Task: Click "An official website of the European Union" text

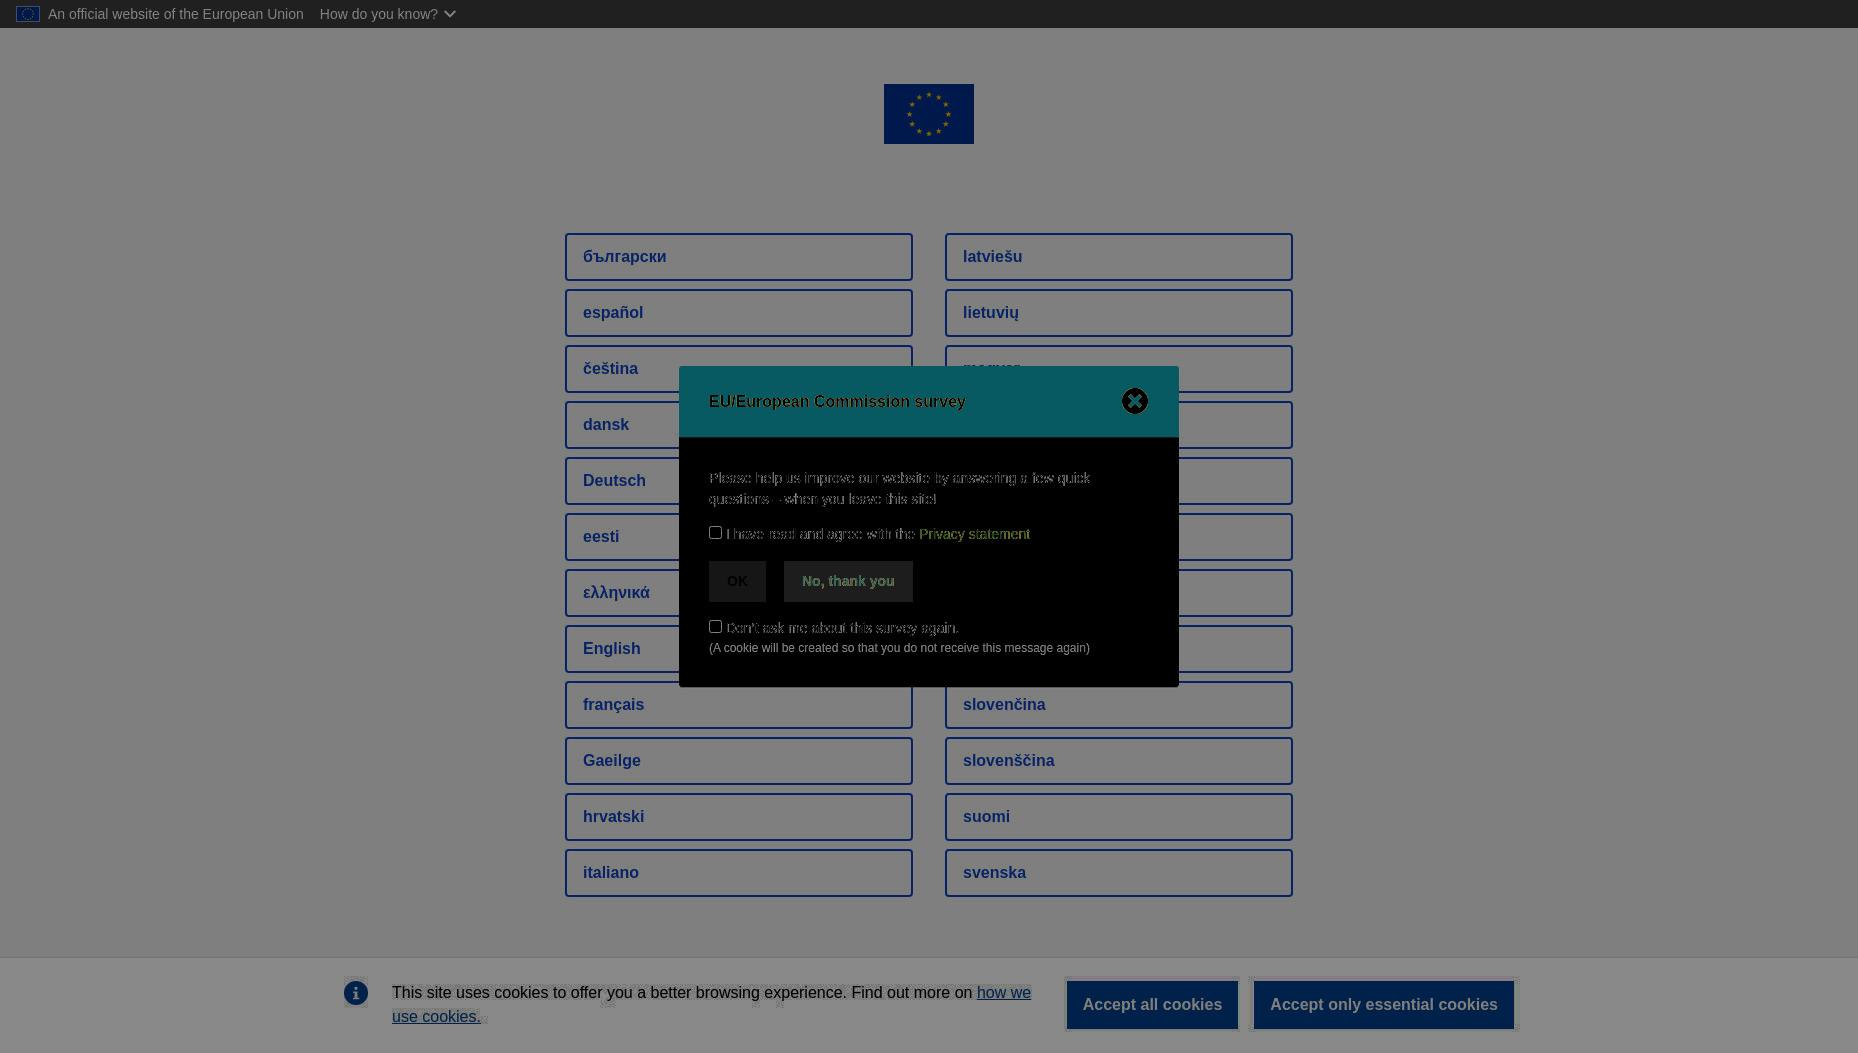Action: (176, 14)
